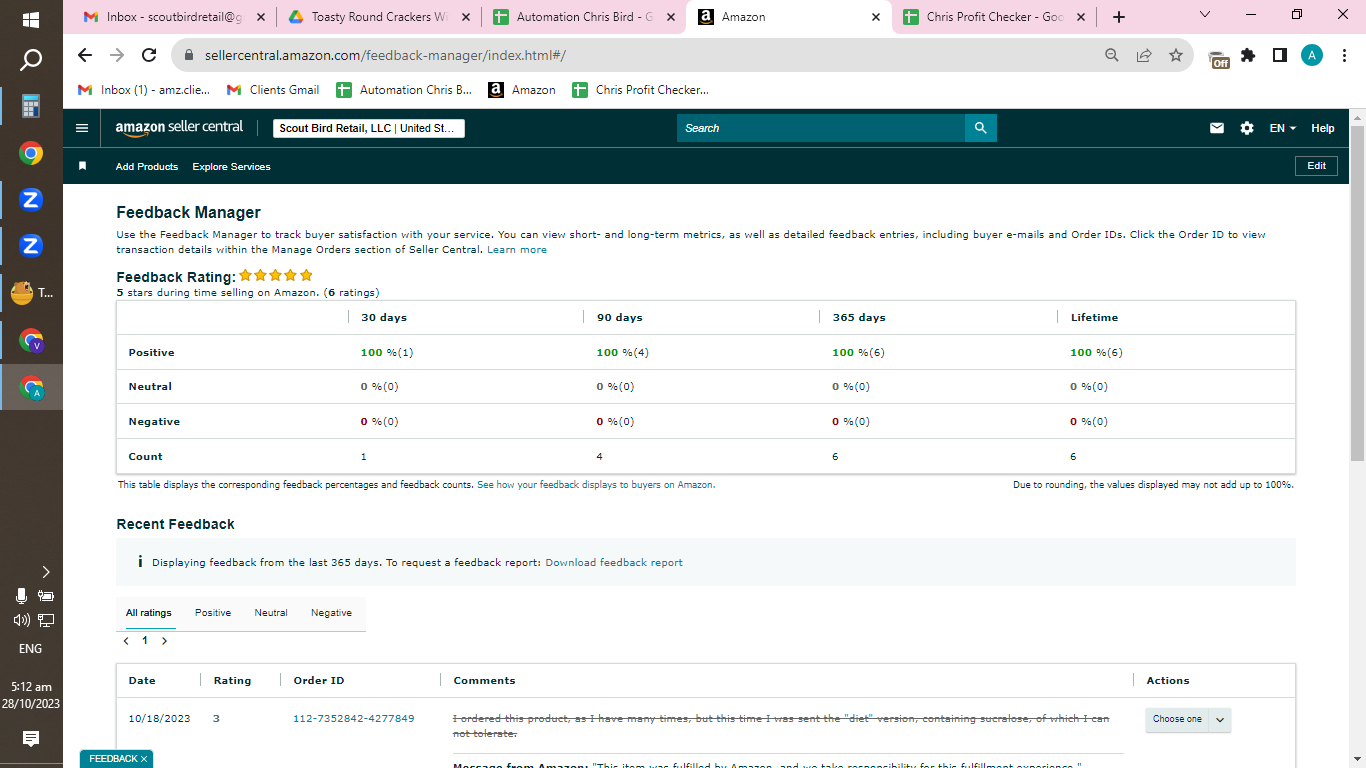Click the extension icon labeled Off
This screenshot has width=1366, height=768.
[x=1218, y=59]
